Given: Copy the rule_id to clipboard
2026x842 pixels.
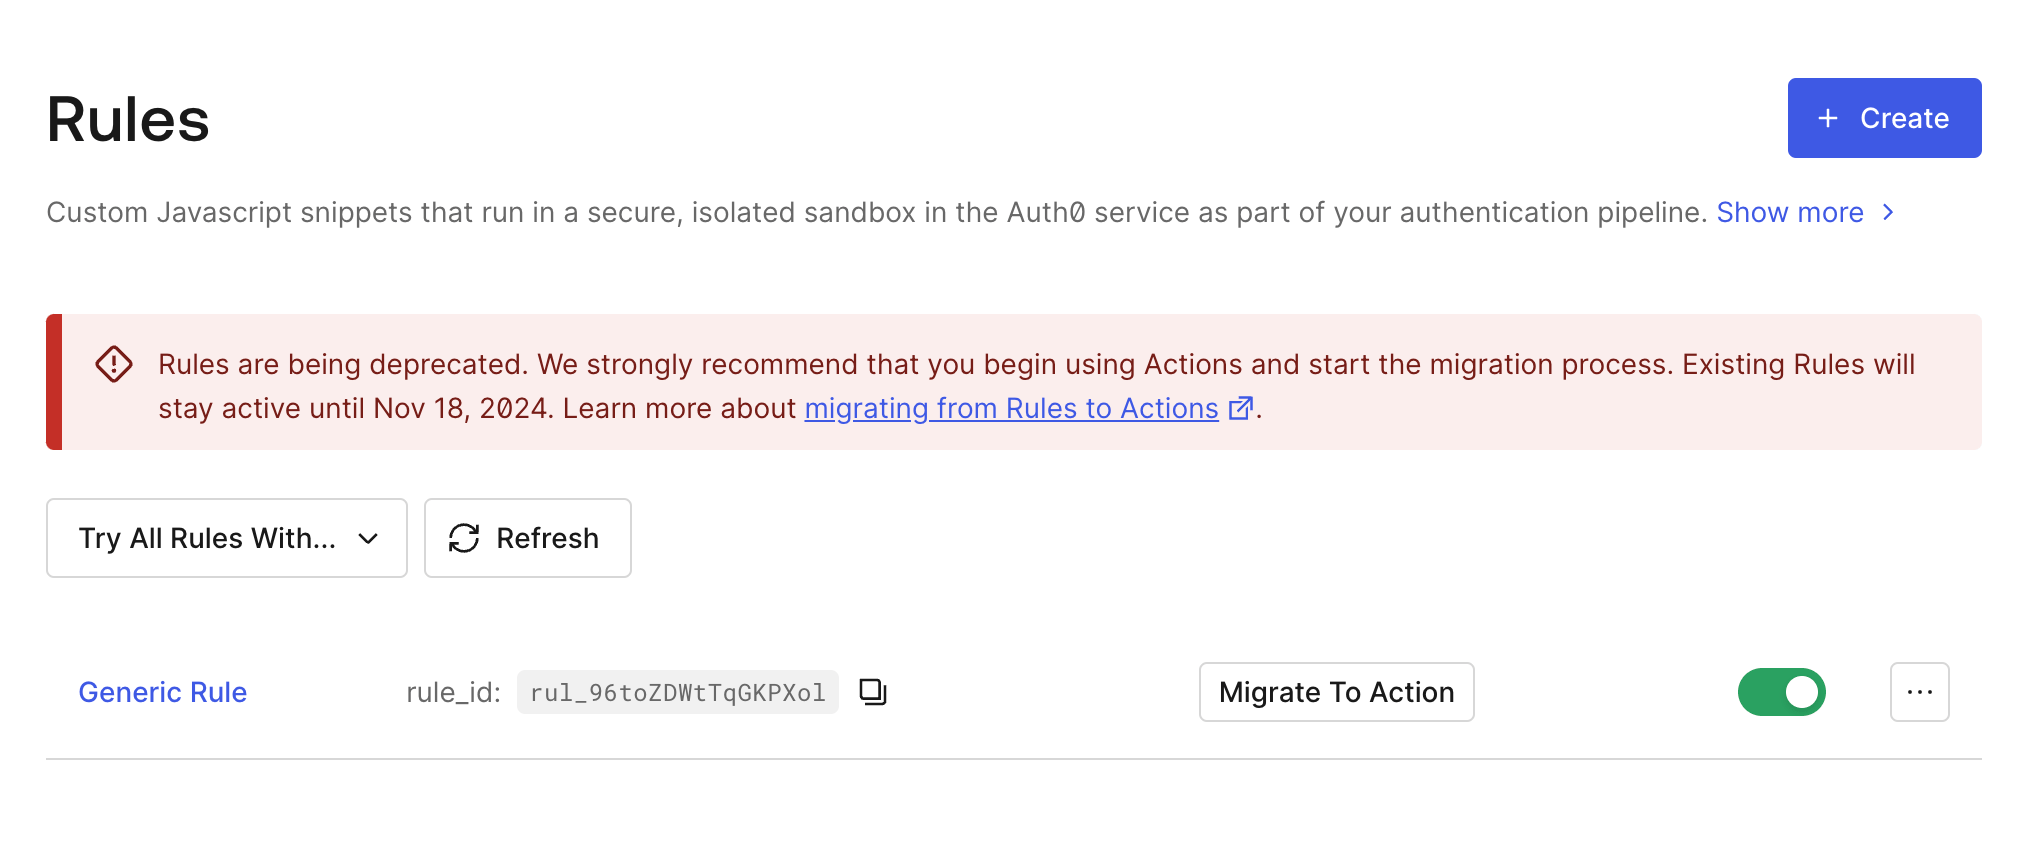Looking at the screenshot, I should point(873,692).
